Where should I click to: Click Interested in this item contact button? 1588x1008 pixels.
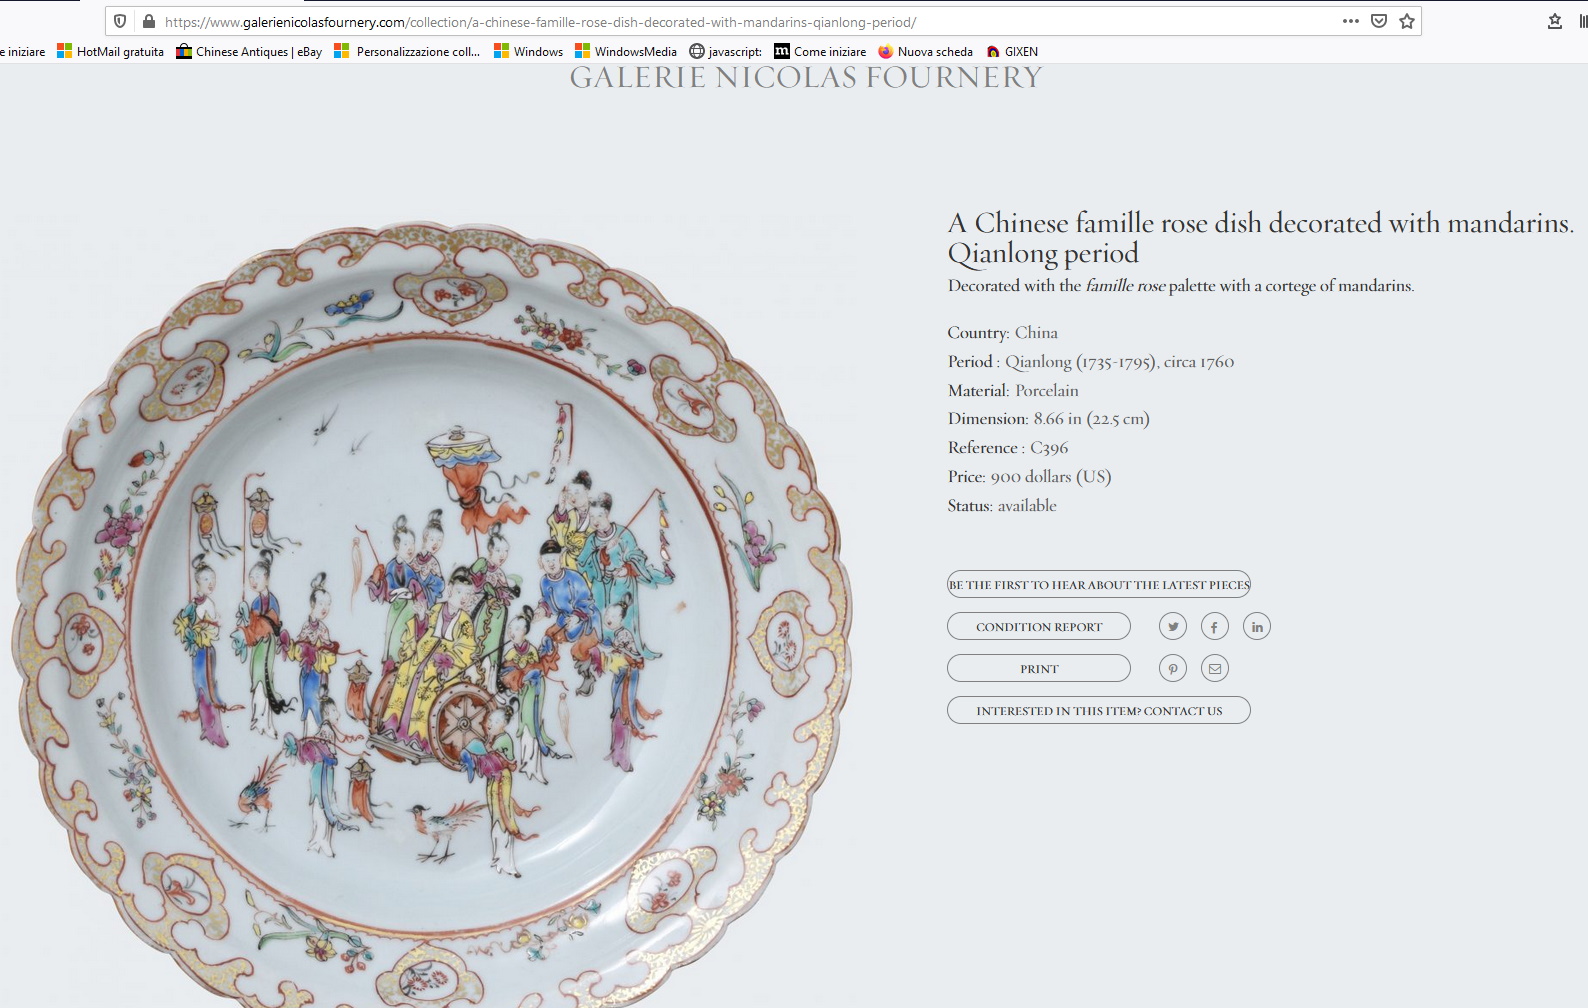pyautogui.click(x=1099, y=711)
